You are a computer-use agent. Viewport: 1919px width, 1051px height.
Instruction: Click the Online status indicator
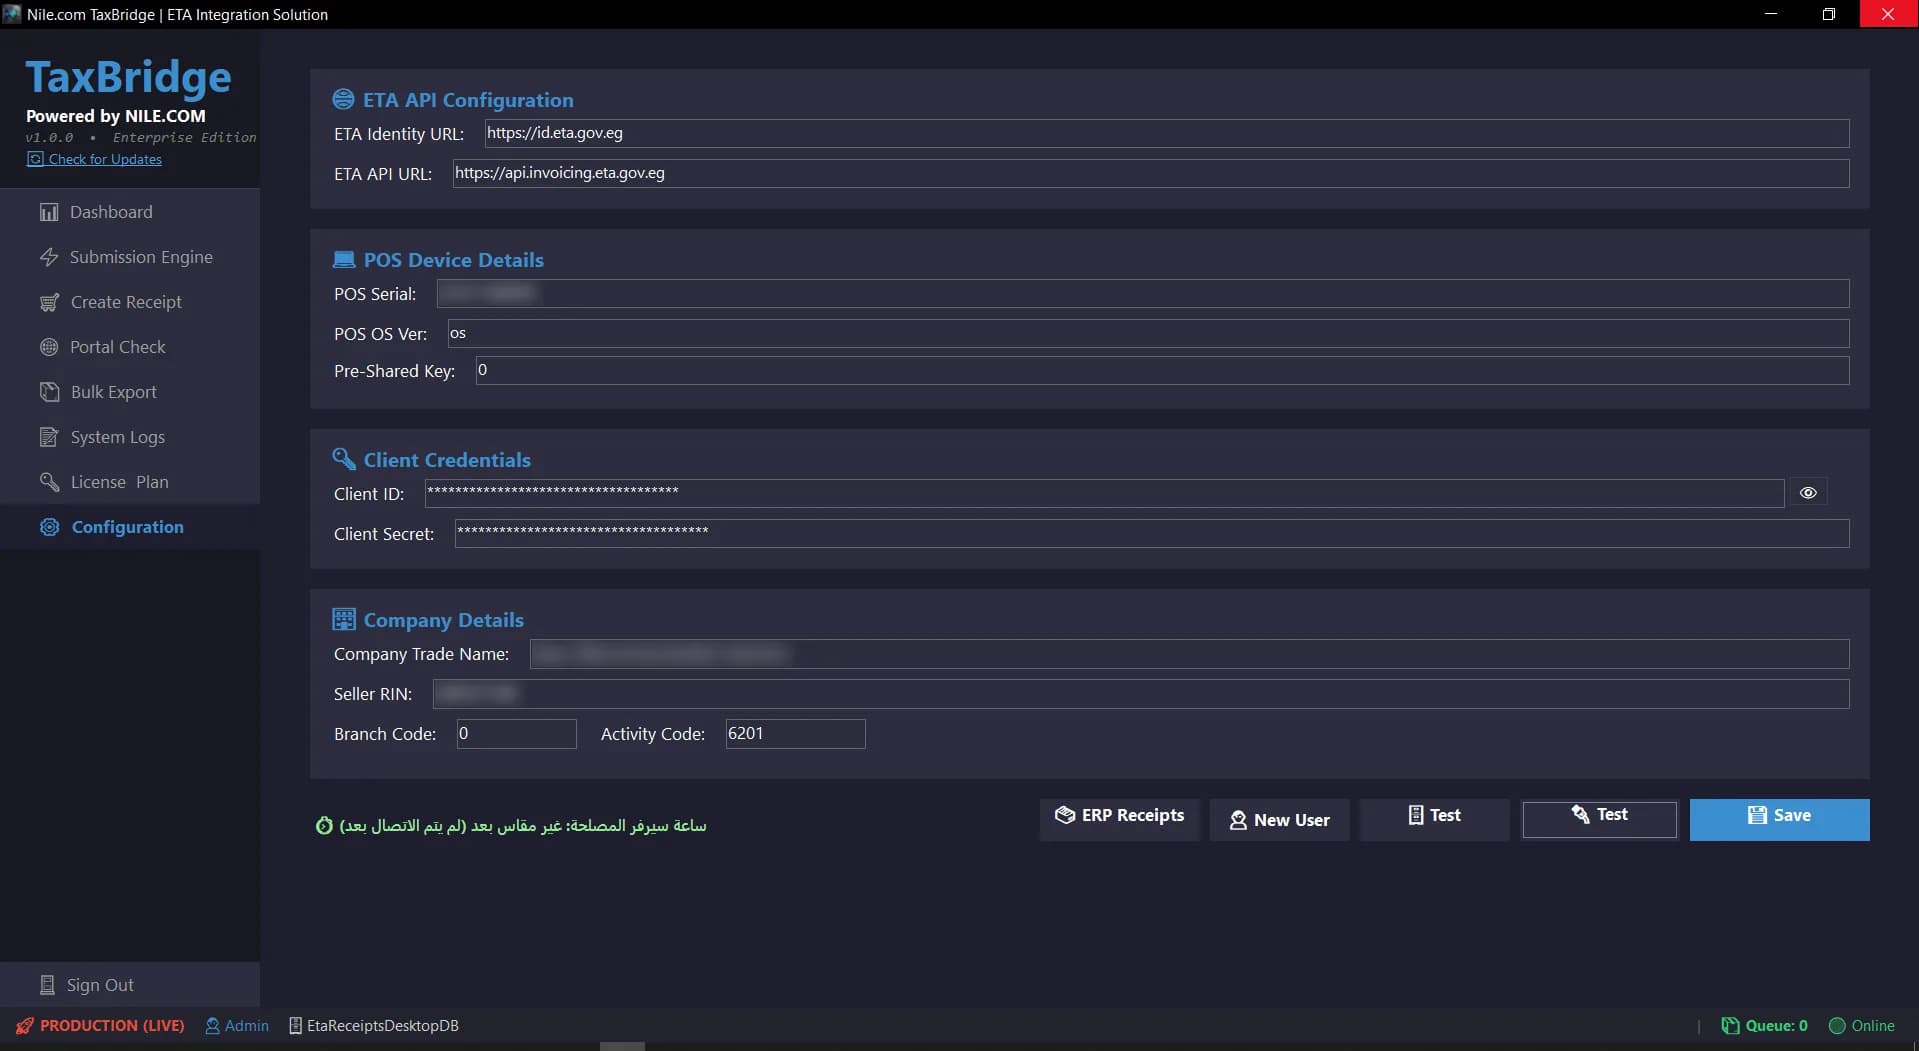(1861, 1025)
